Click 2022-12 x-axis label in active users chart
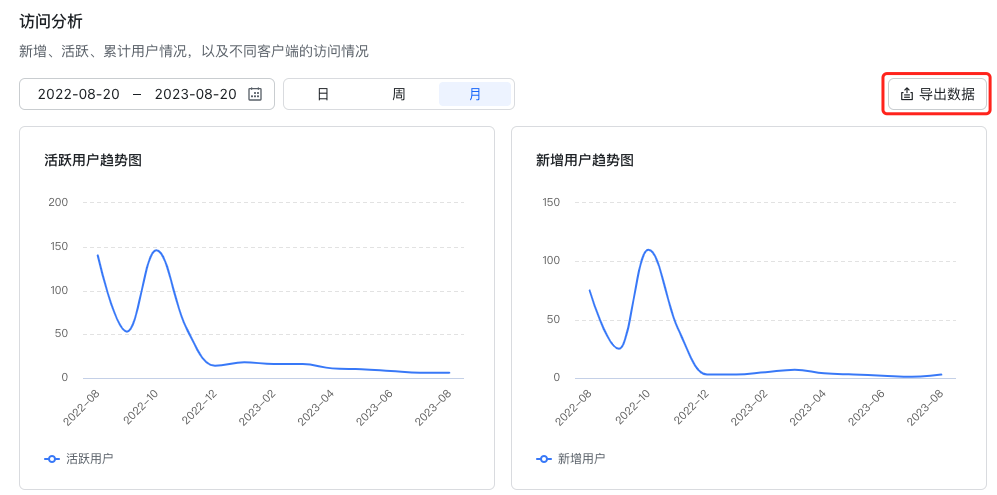Image resolution: width=997 pixels, height=495 pixels. [198, 407]
